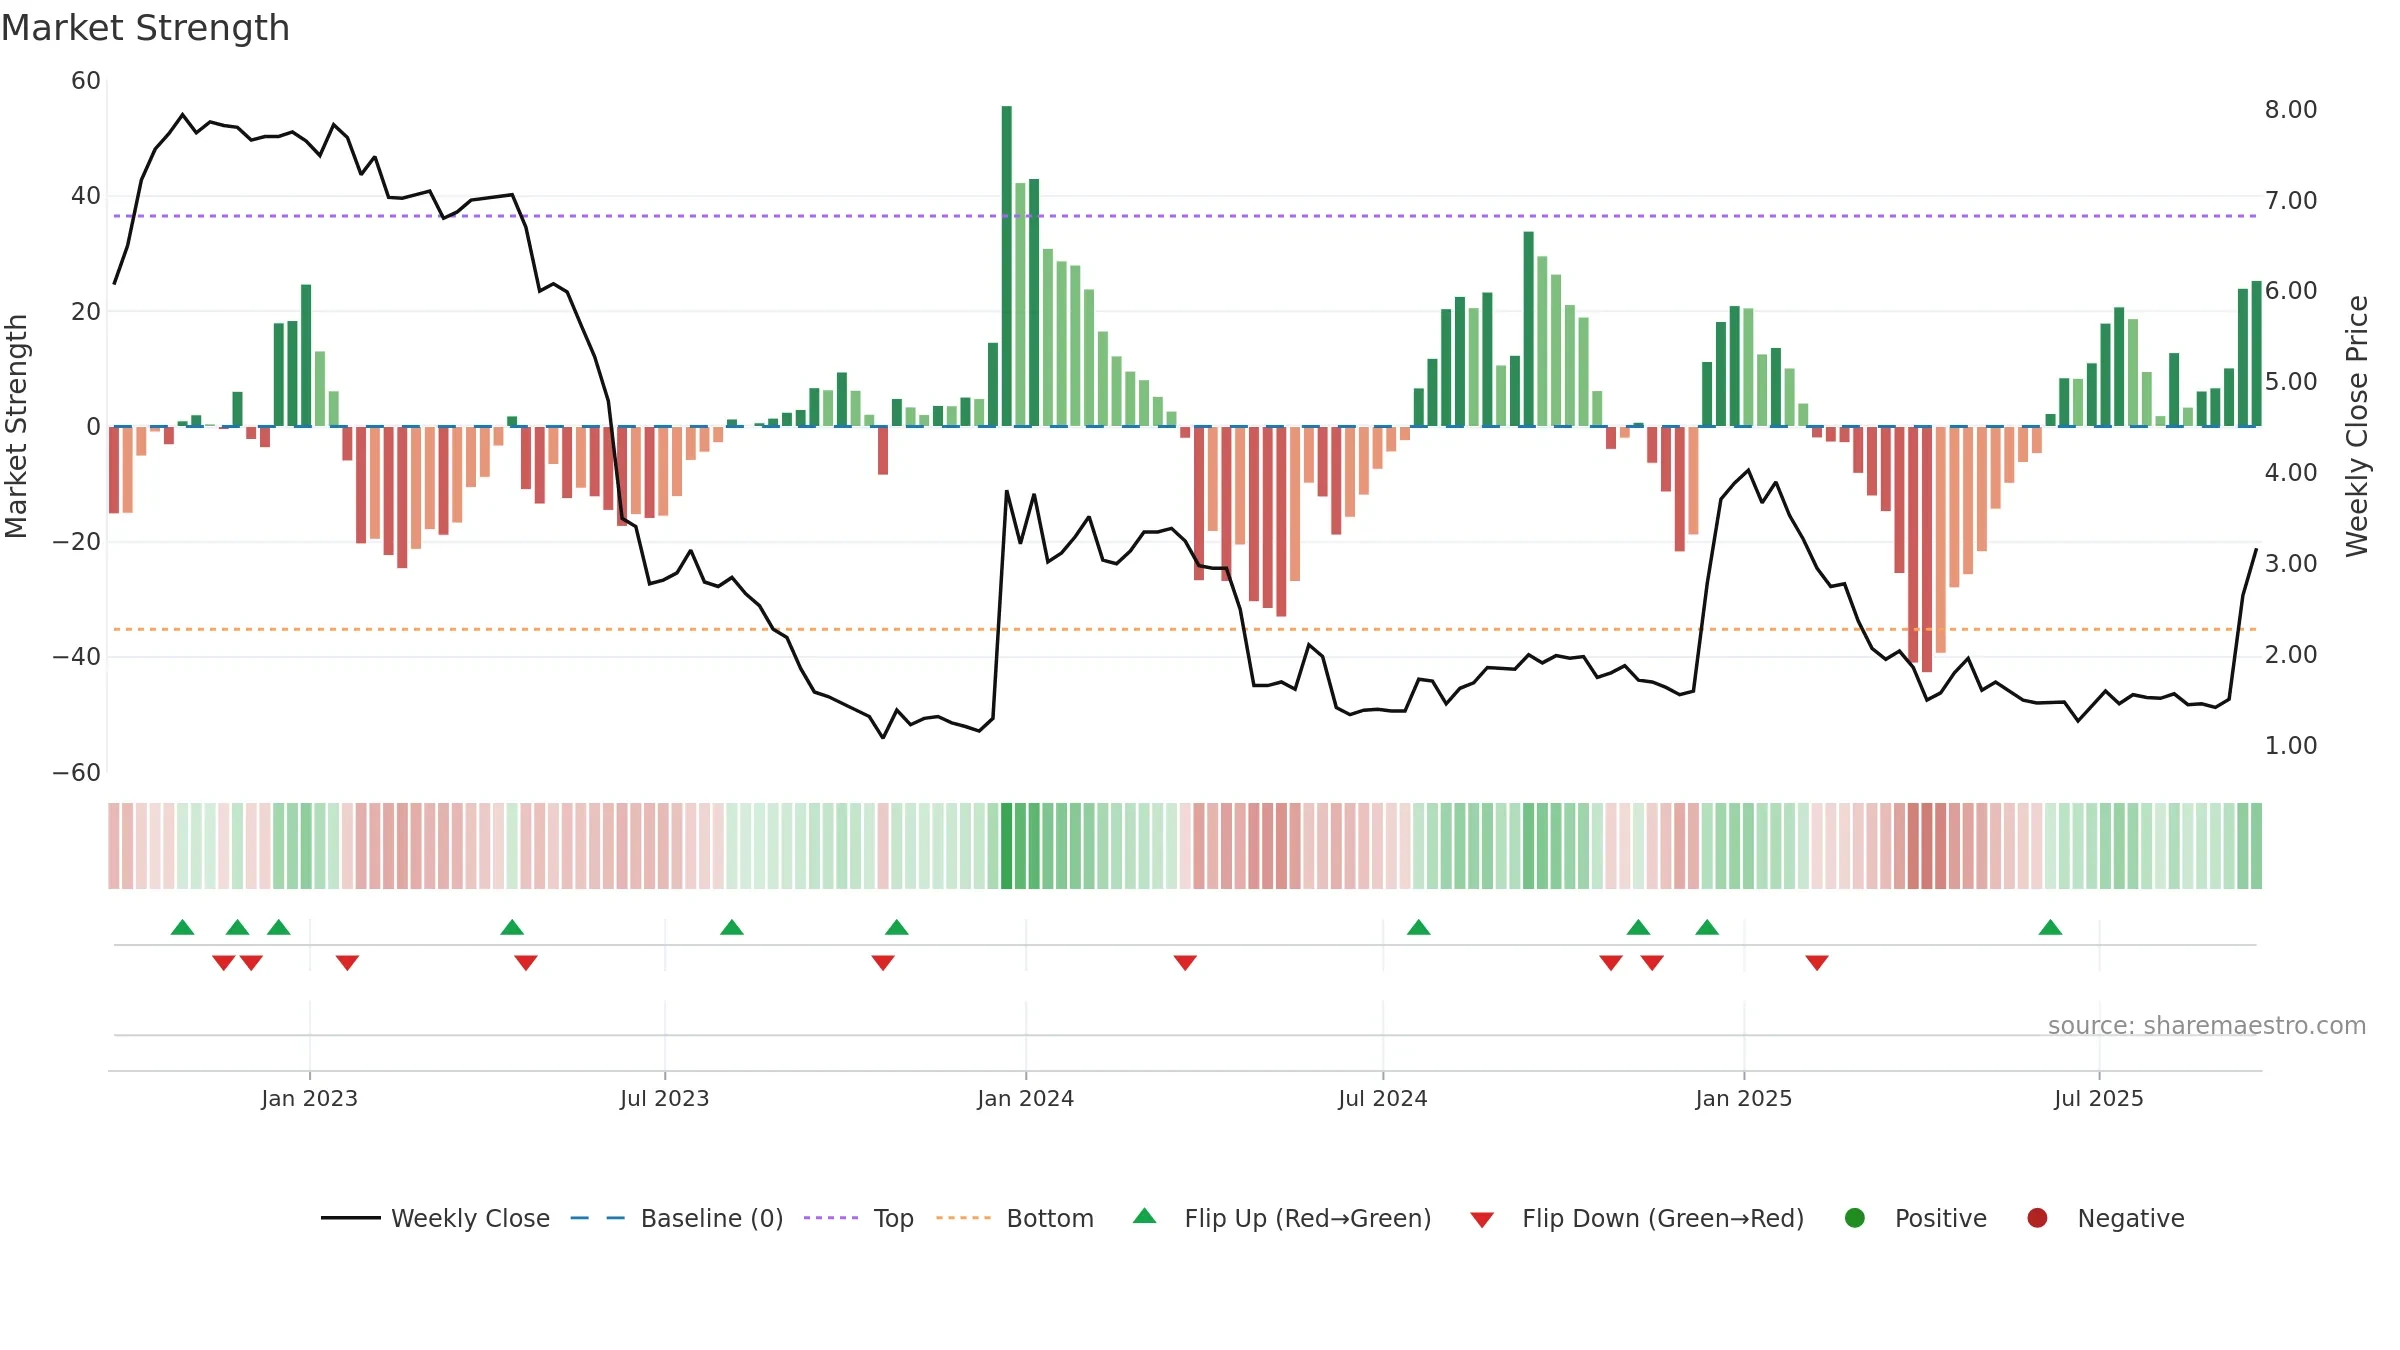Select the flip up marker just after Jul 2024
Screen dimensions: 2400x1350
click(x=1418, y=928)
